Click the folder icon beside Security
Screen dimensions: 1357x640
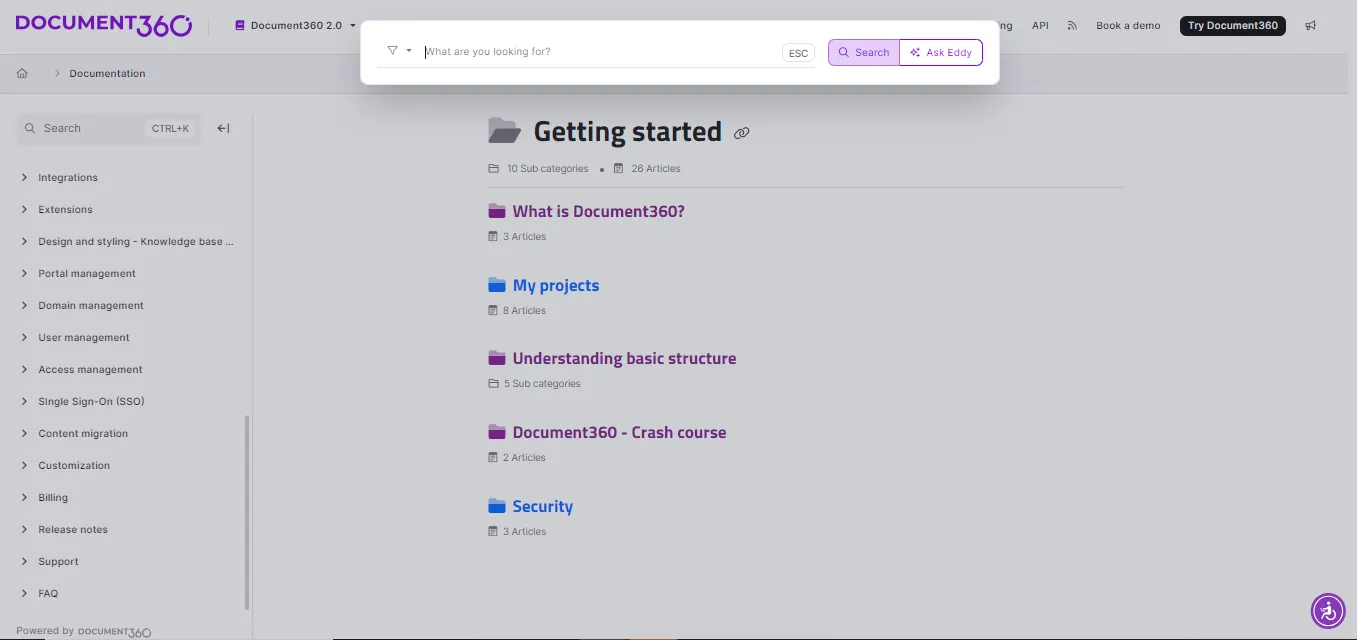(497, 506)
